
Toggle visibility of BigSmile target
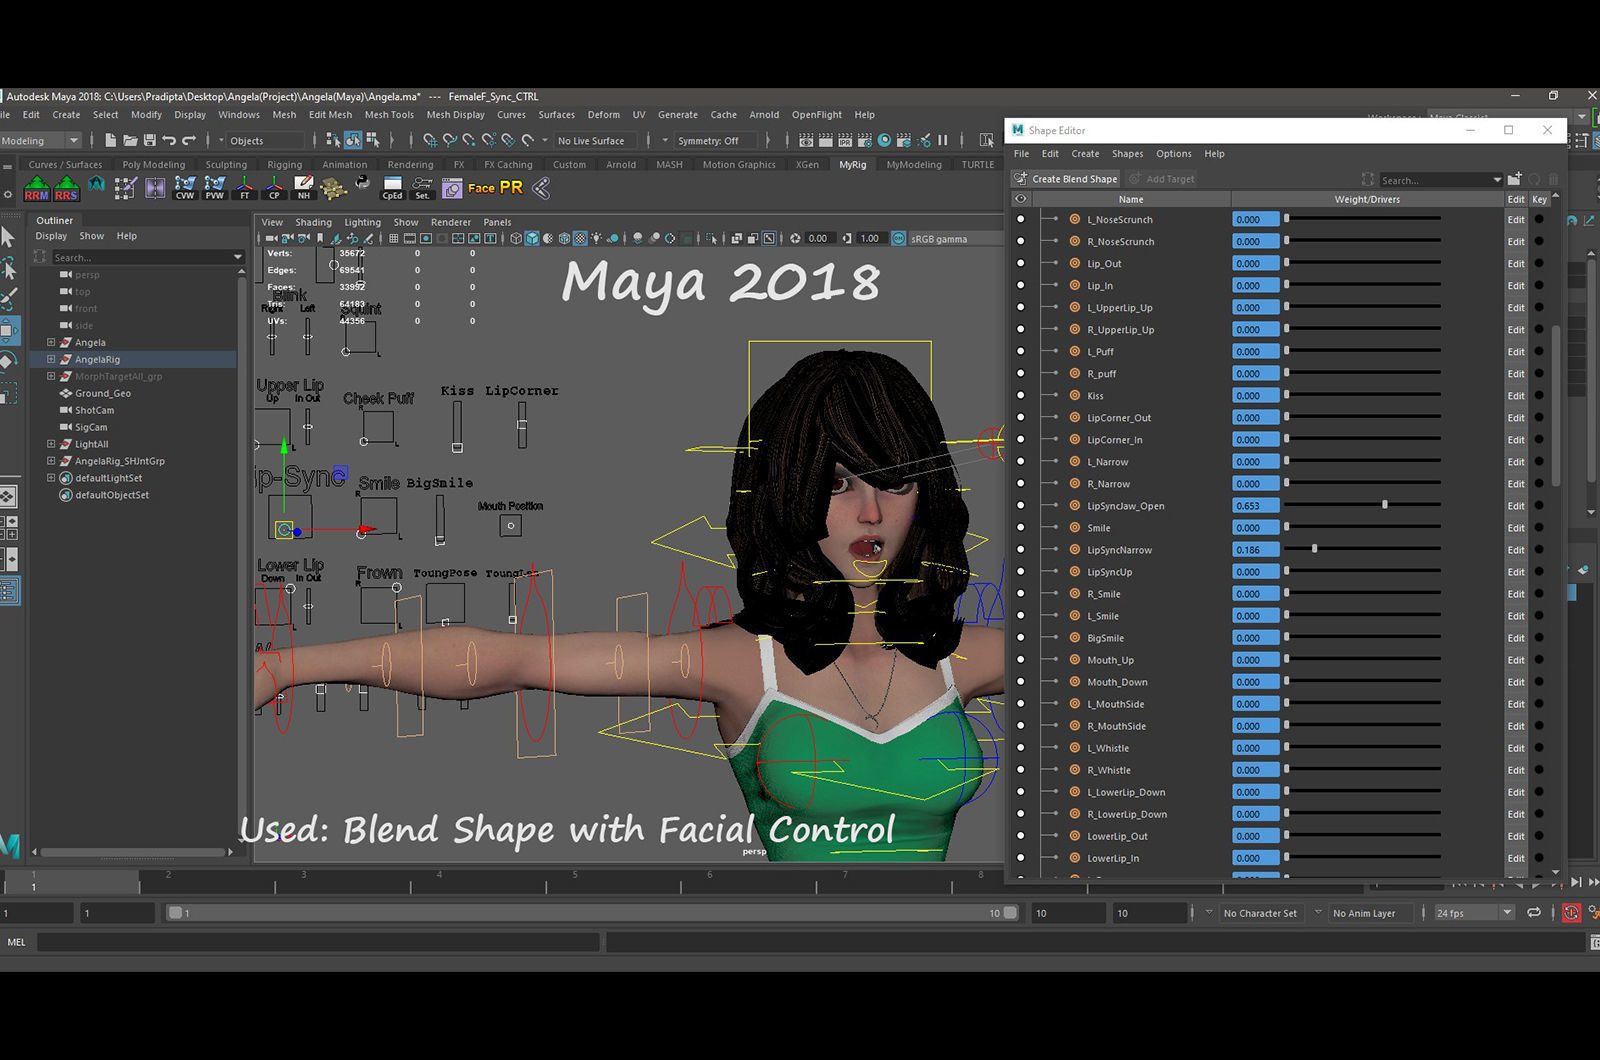coord(1020,637)
